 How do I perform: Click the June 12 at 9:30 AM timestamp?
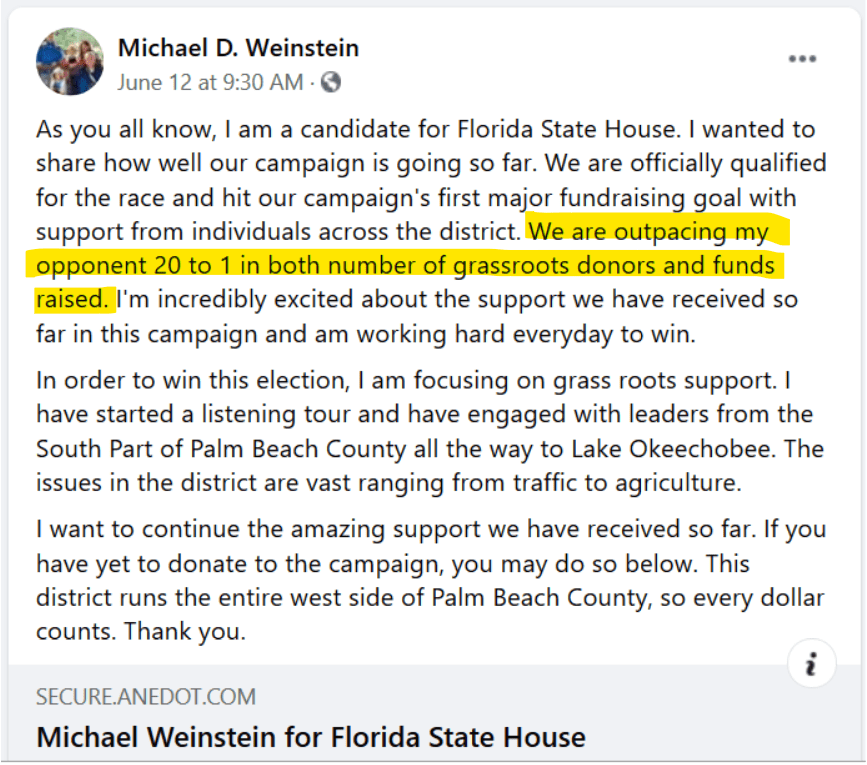[210, 83]
